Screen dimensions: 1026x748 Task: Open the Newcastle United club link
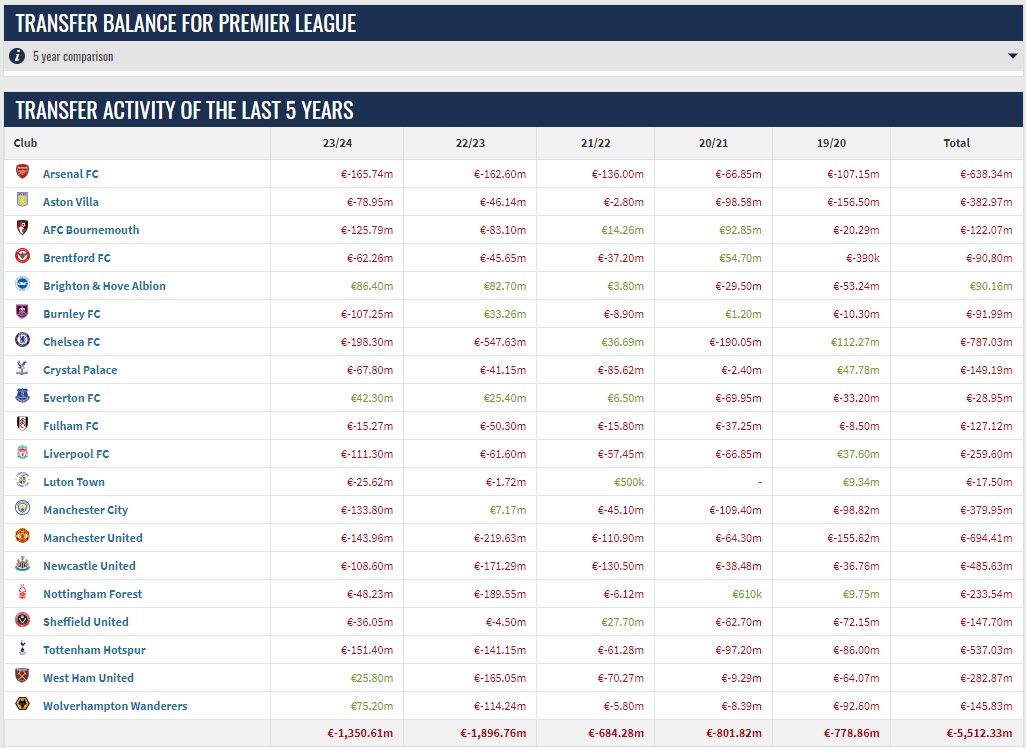tap(89, 566)
